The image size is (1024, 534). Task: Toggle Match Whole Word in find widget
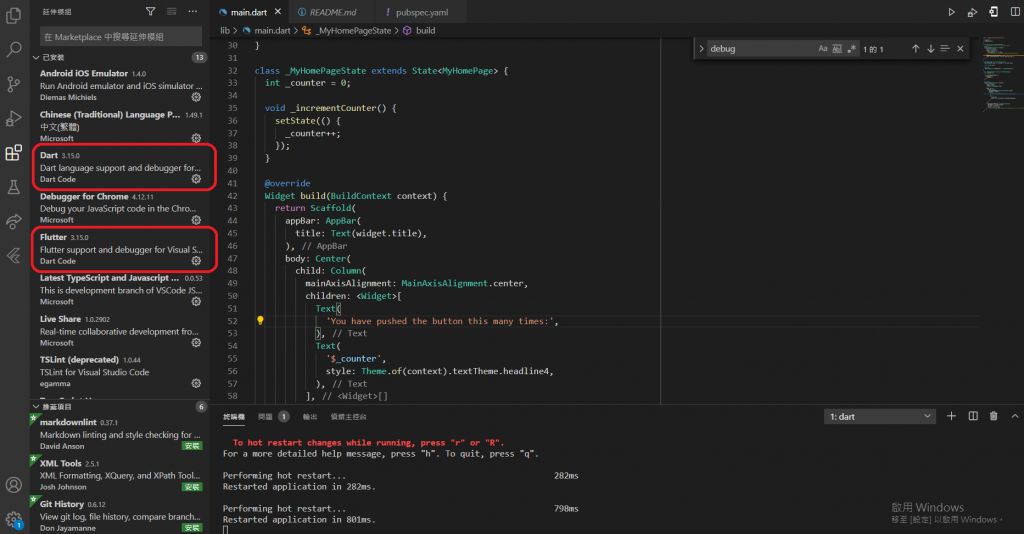click(837, 48)
